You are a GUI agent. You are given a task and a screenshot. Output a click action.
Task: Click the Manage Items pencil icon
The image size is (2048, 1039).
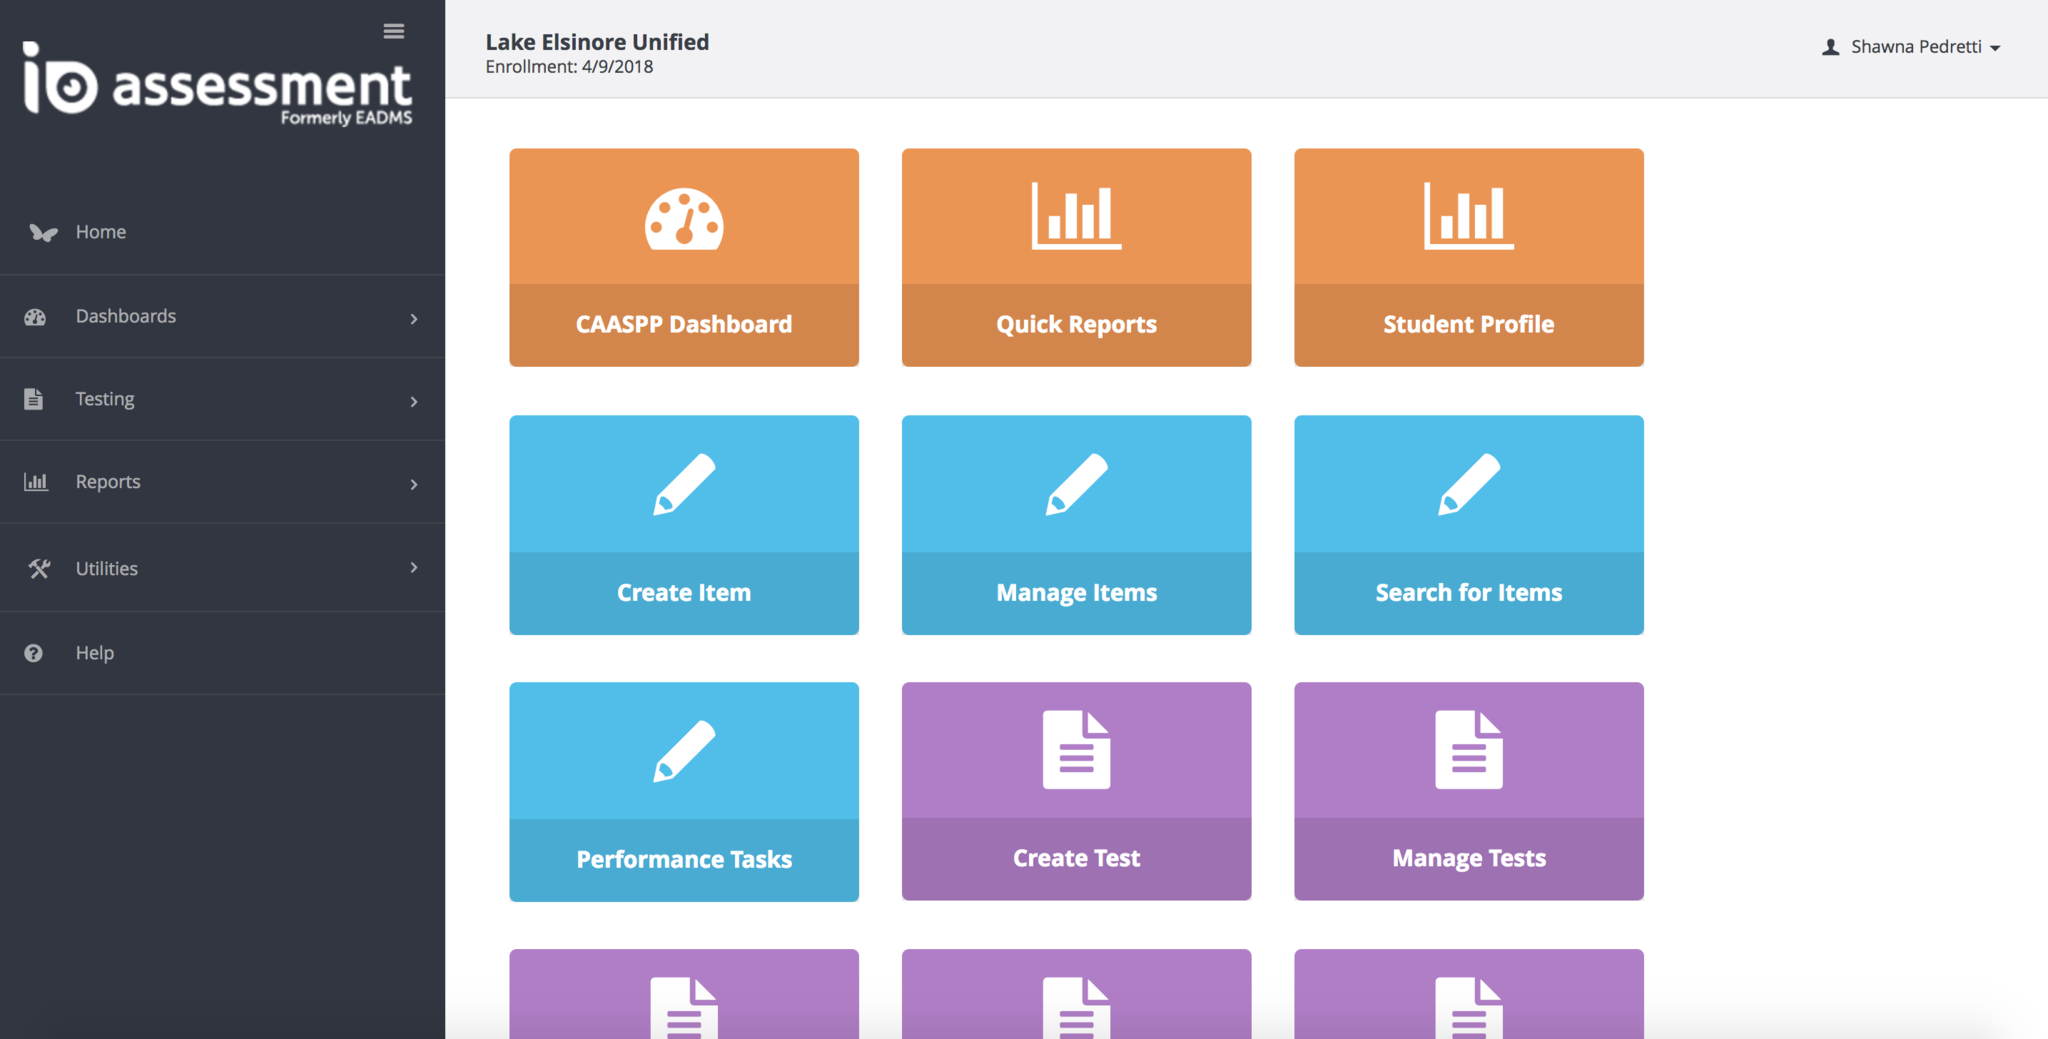point(1076,484)
